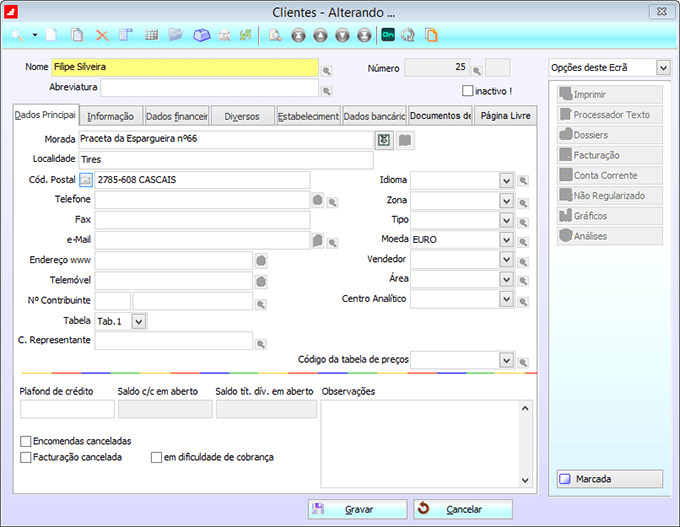The height and width of the screenshot is (527, 680).
Task: Open the search dropdown arrow in toolbar
Action: [x=35, y=35]
